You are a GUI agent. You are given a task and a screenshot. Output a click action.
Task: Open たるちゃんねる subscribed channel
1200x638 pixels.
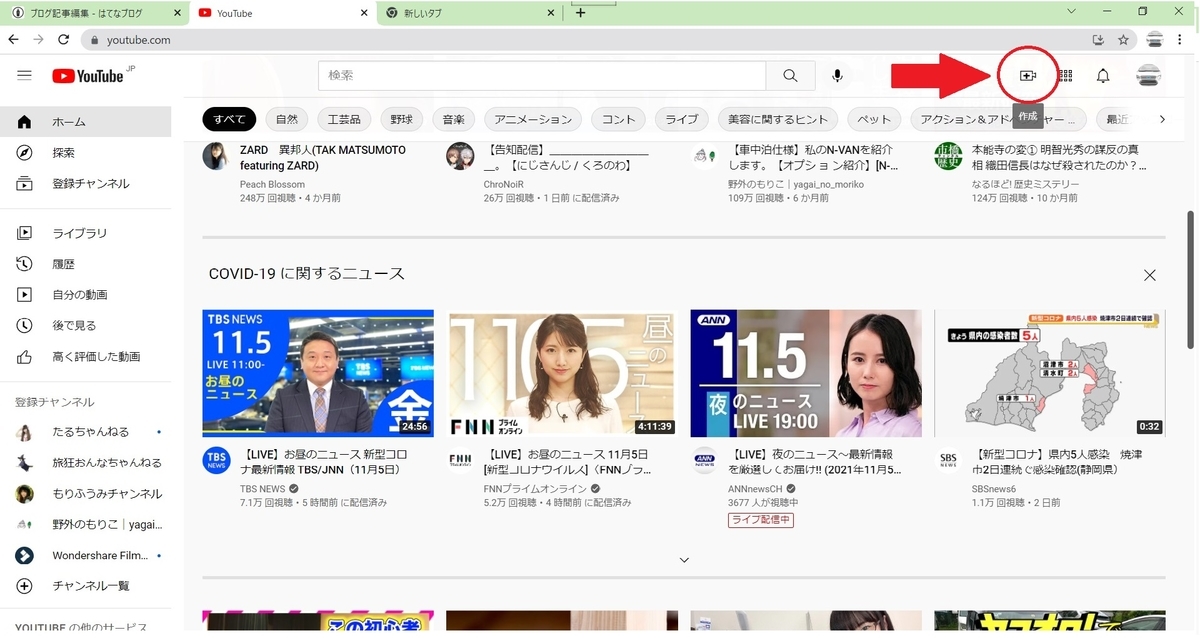click(x=85, y=432)
